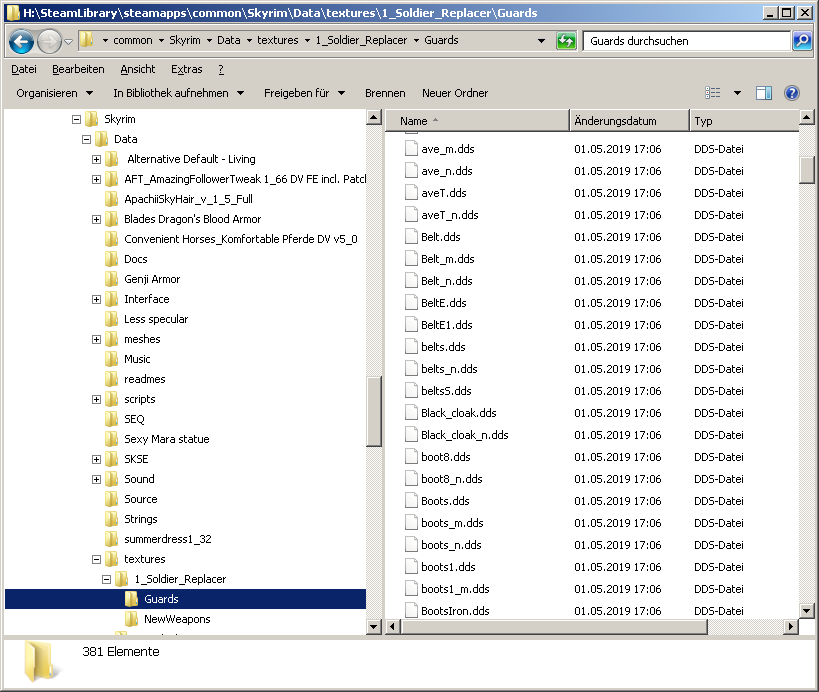Collapse the Skyrim tree node

(x=76, y=119)
